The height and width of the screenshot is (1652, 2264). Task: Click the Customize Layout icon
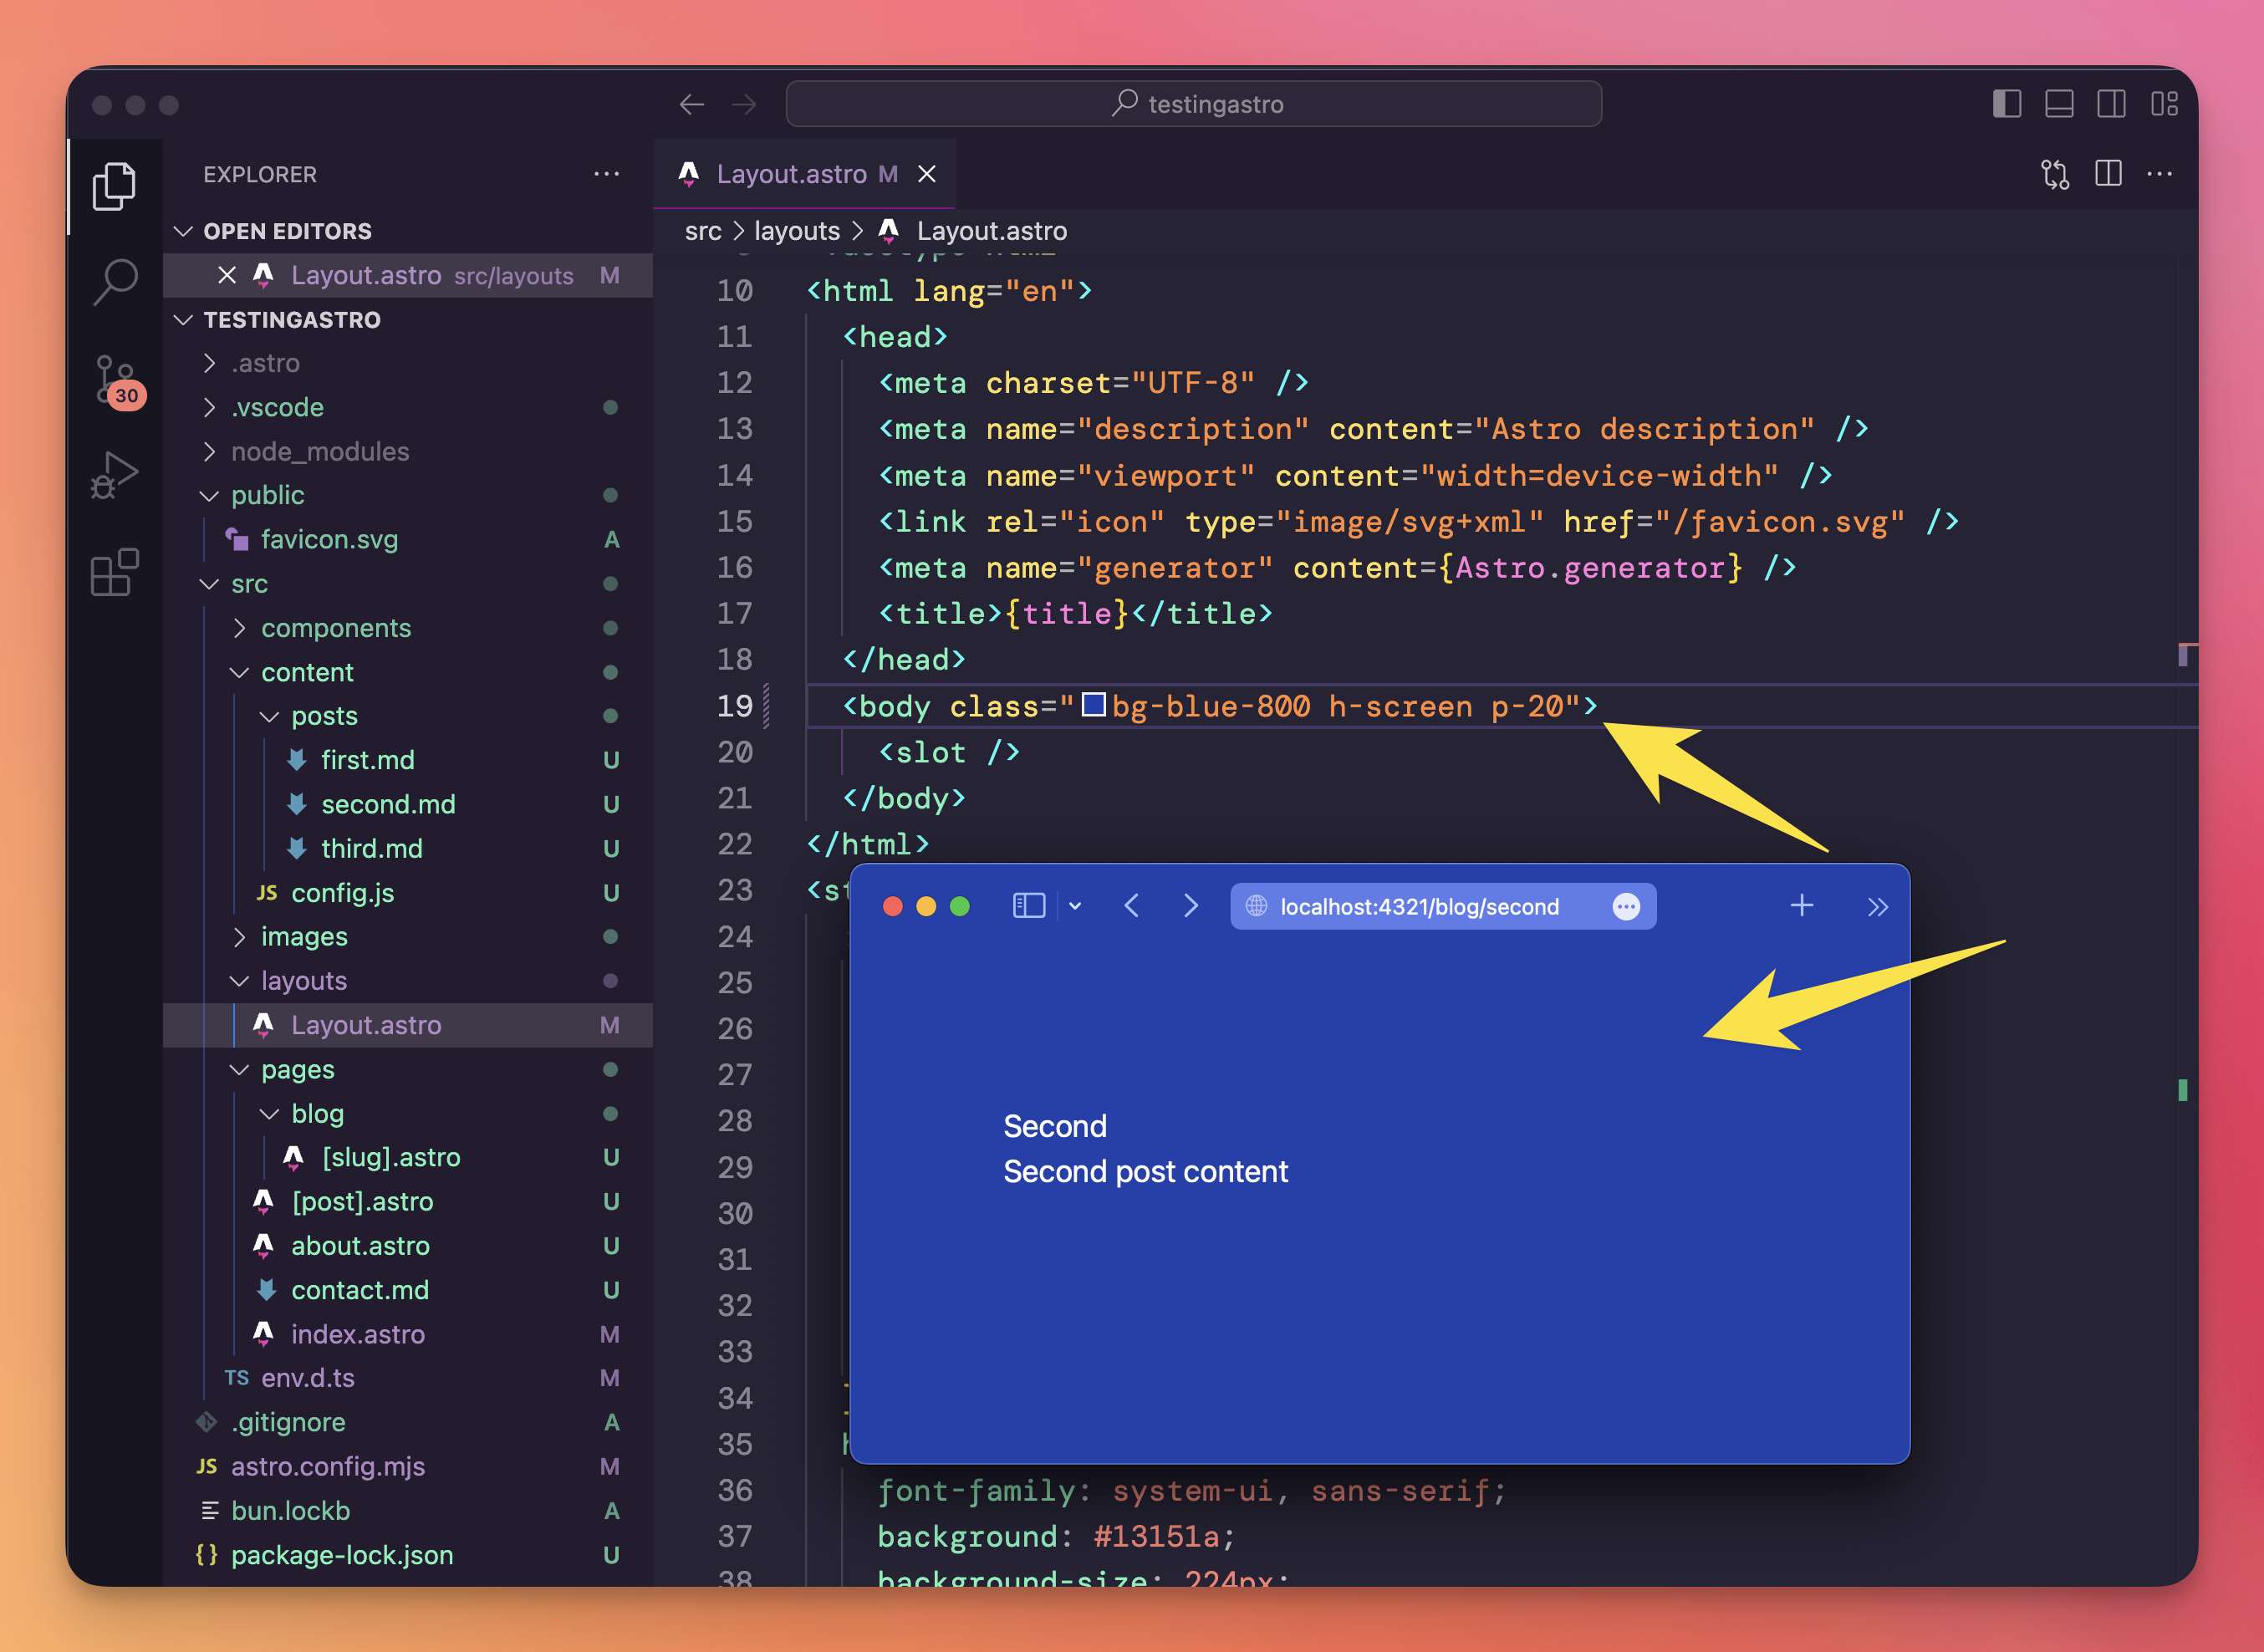(2164, 104)
